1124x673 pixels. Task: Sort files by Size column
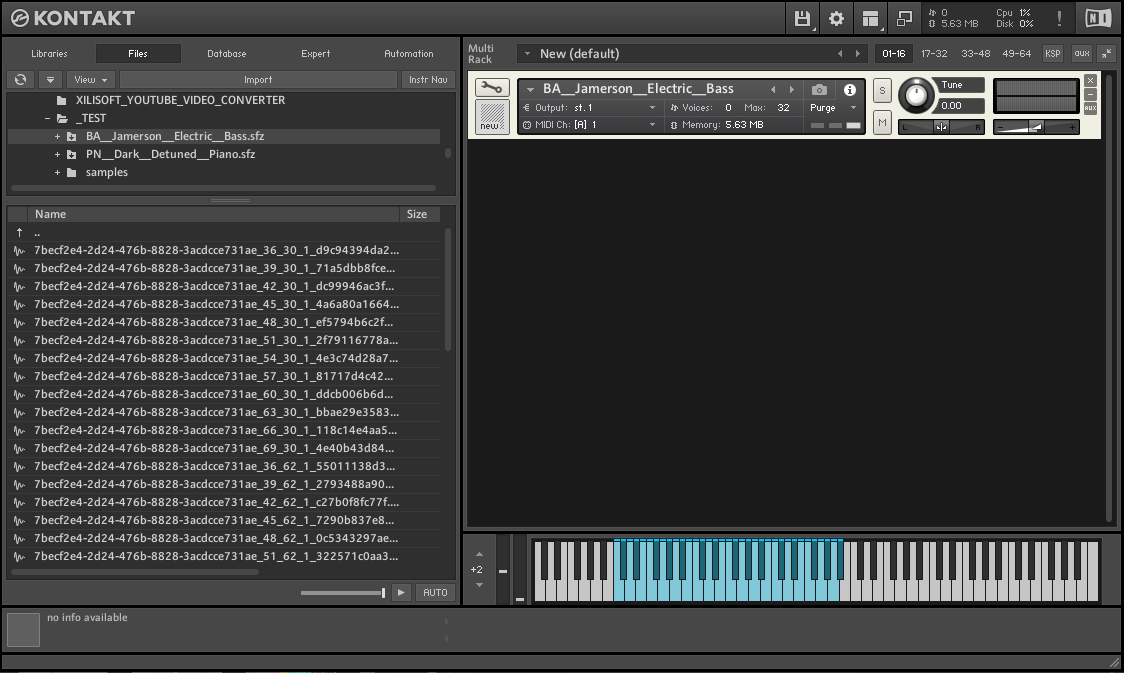coord(419,214)
